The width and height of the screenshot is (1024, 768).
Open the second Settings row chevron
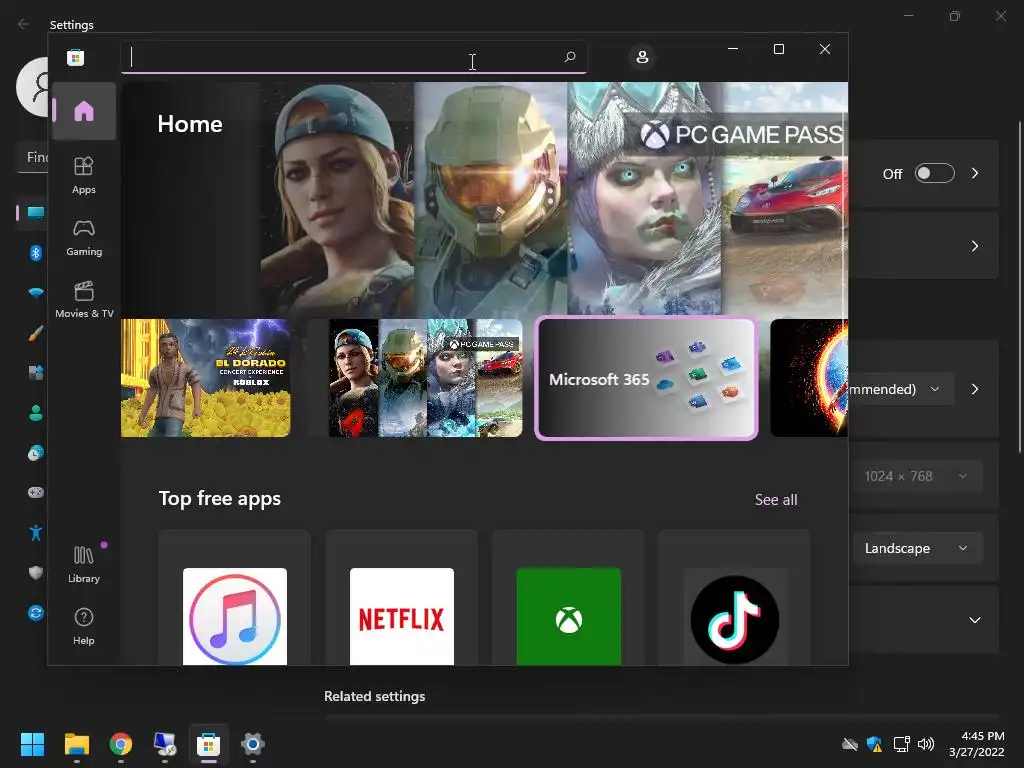pyautogui.click(x=975, y=246)
